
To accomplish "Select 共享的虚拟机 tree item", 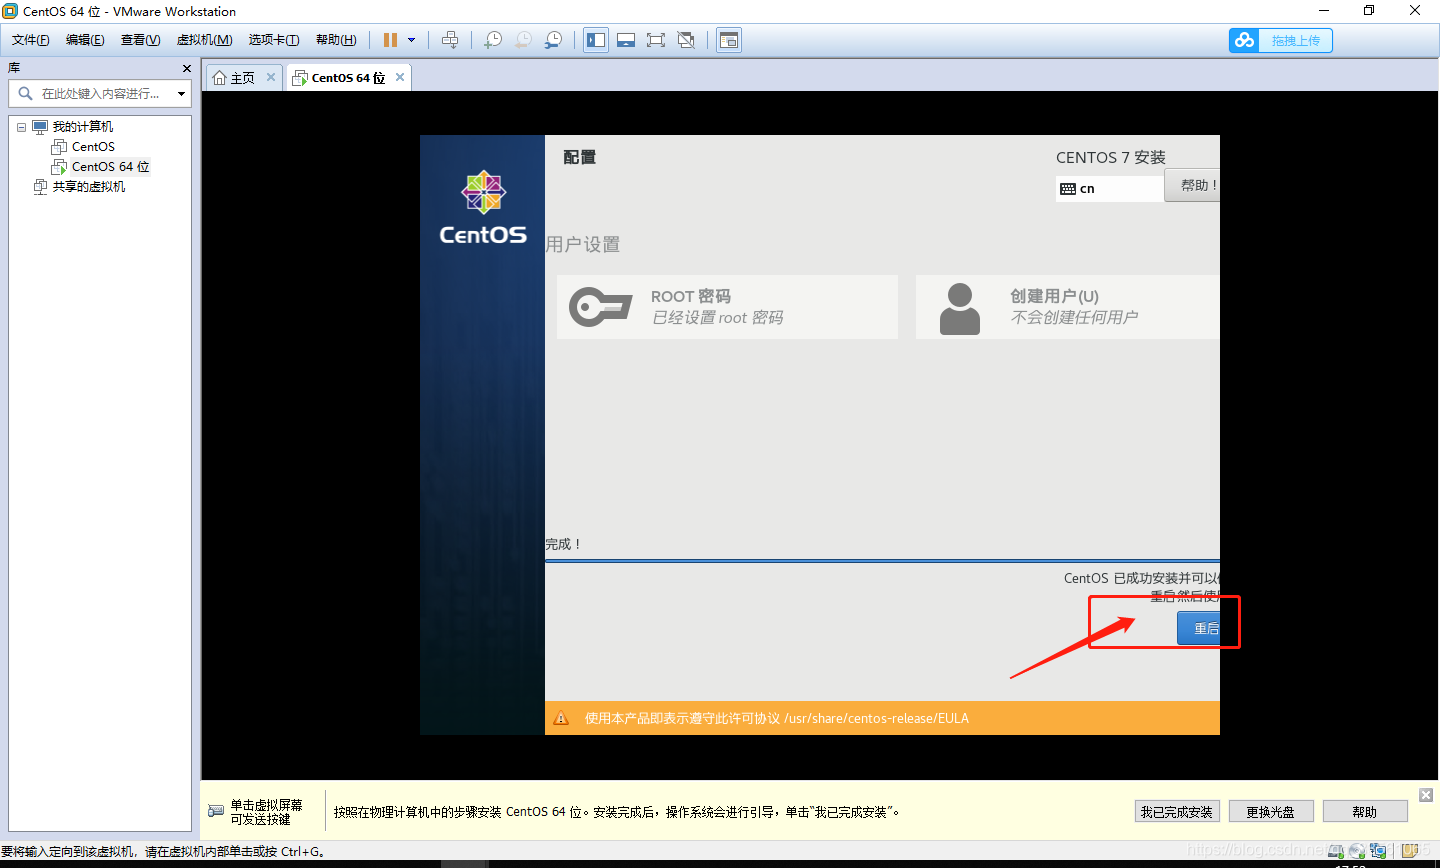I will coord(88,187).
